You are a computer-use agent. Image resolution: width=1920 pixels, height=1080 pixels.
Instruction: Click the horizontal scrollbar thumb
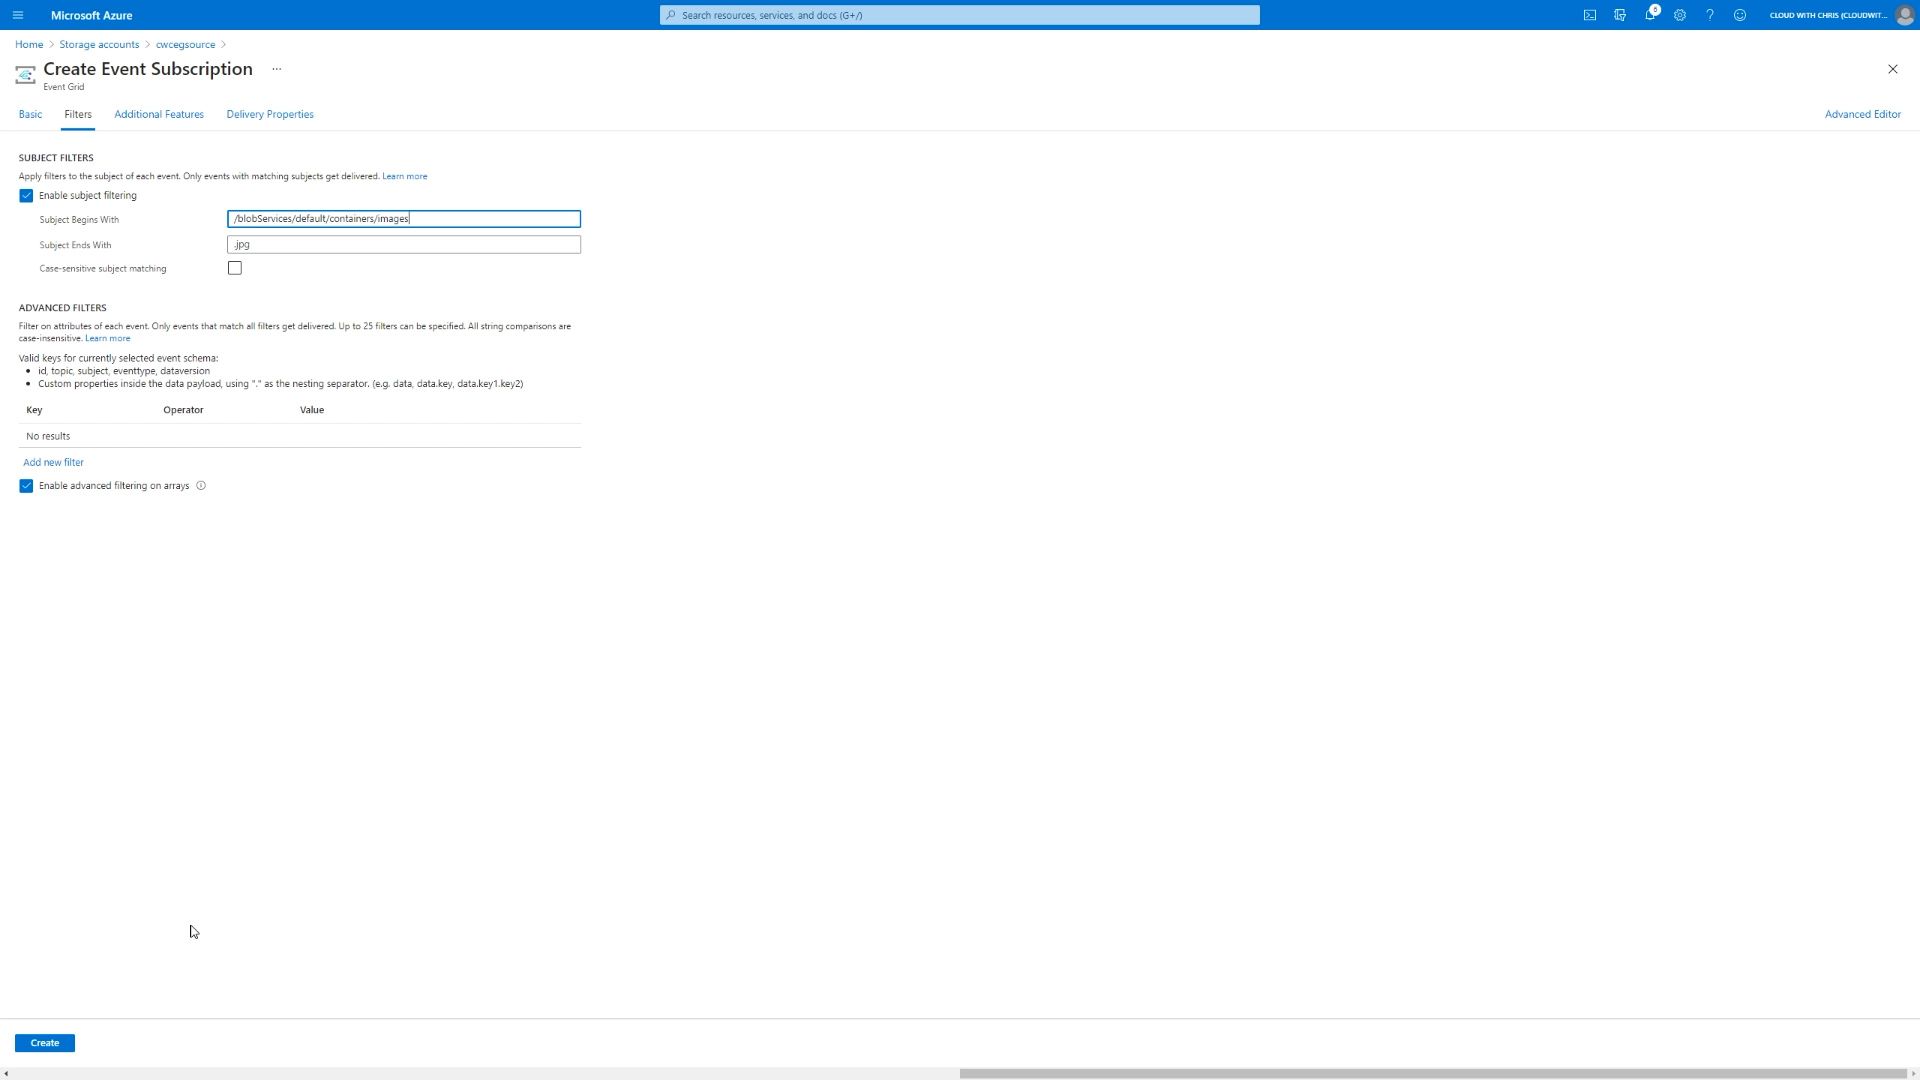click(1433, 1074)
